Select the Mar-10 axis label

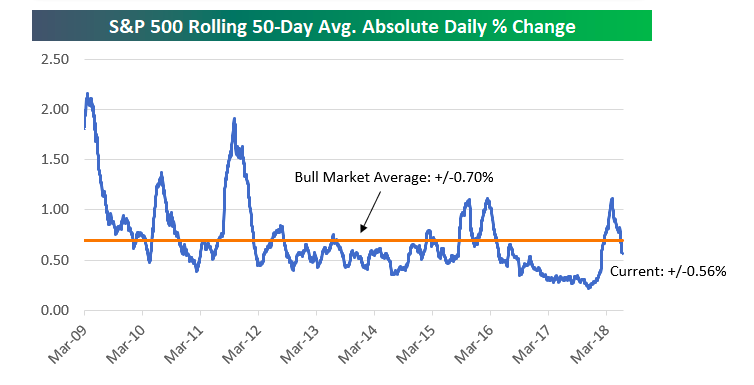tap(126, 343)
